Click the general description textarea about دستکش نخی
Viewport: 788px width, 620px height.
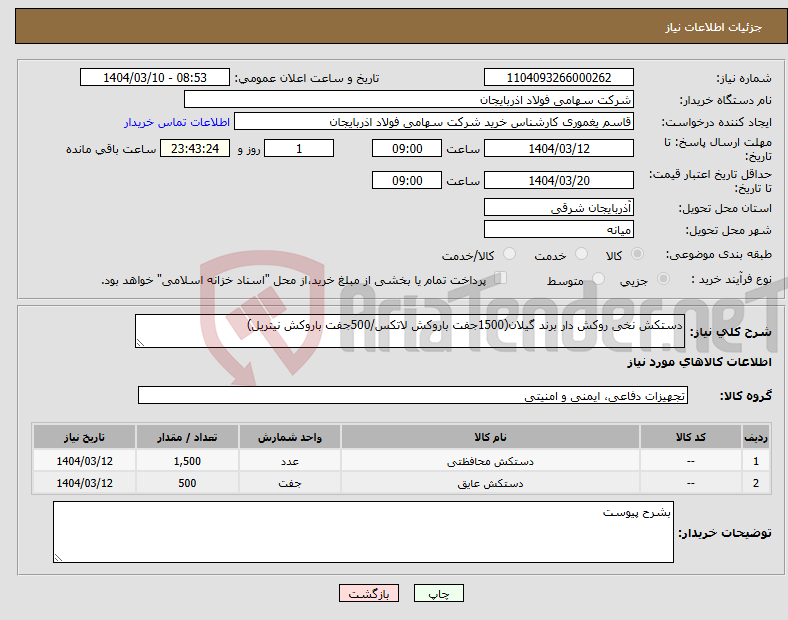pyautogui.click(x=410, y=331)
